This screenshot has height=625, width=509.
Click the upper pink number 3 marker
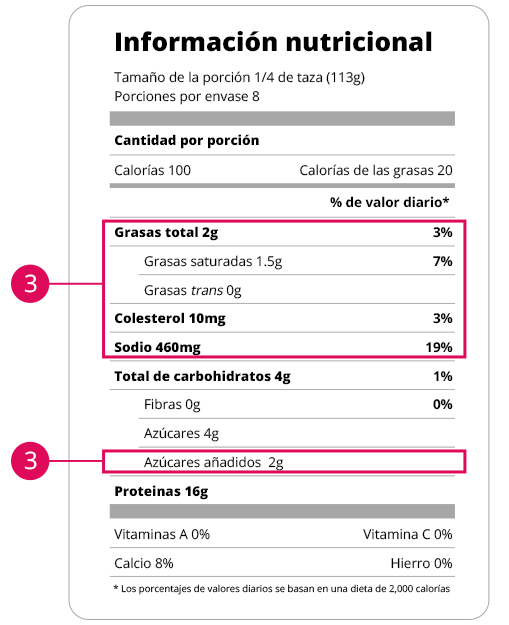[30, 283]
